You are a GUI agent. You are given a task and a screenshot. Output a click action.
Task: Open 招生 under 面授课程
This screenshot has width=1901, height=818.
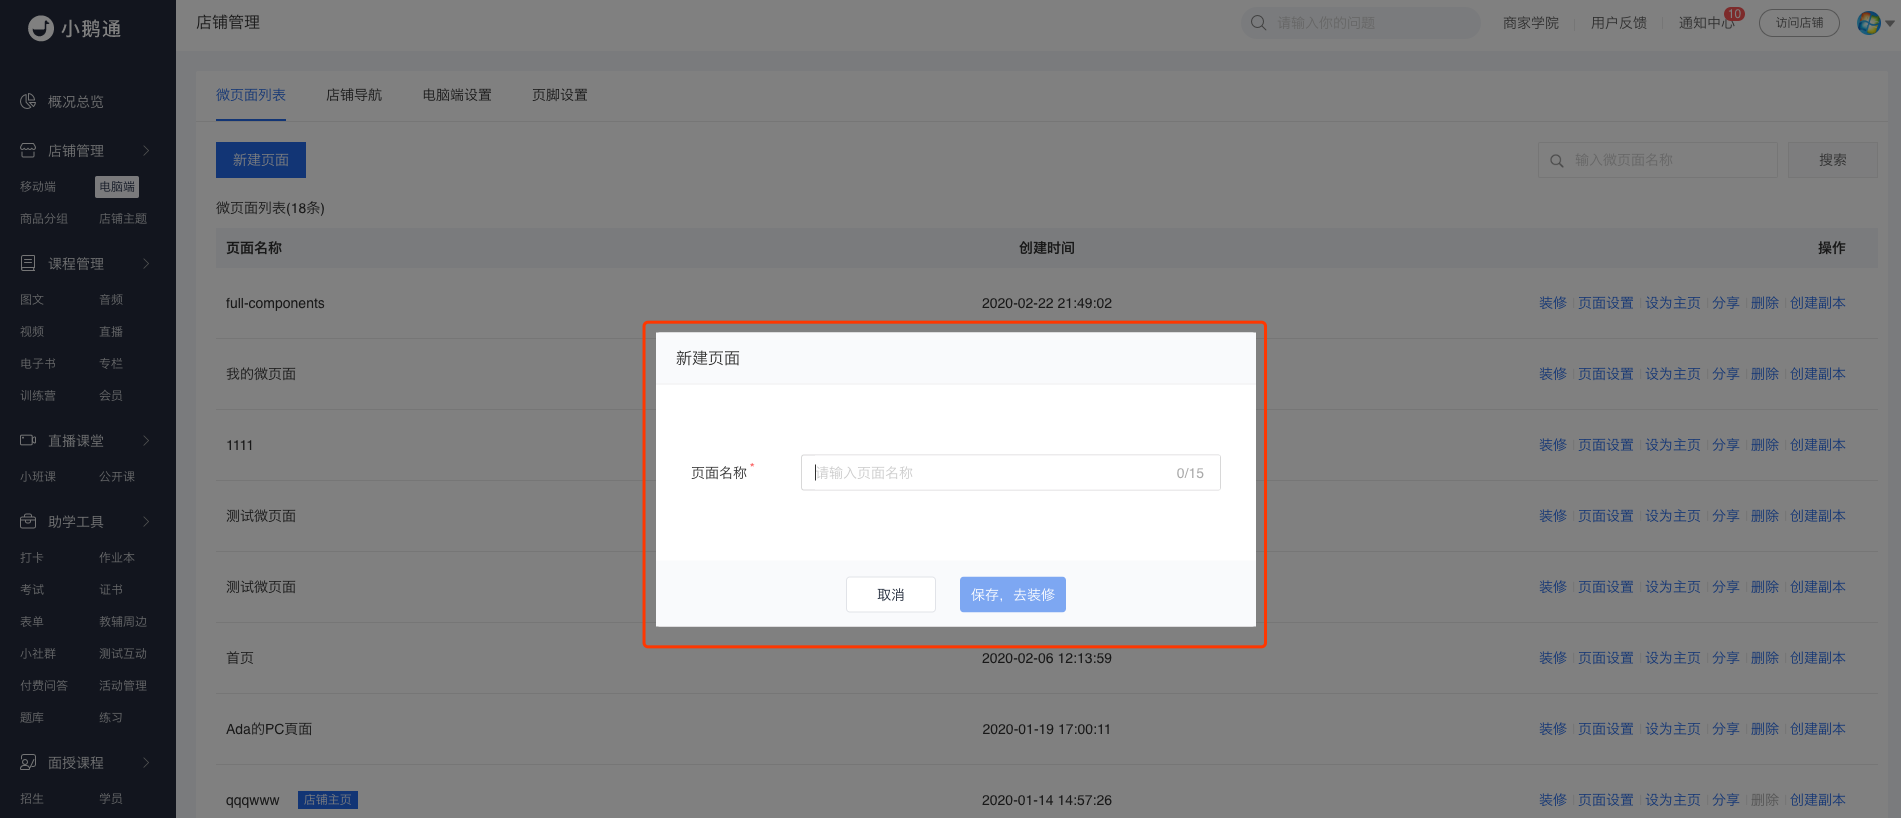(32, 799)
